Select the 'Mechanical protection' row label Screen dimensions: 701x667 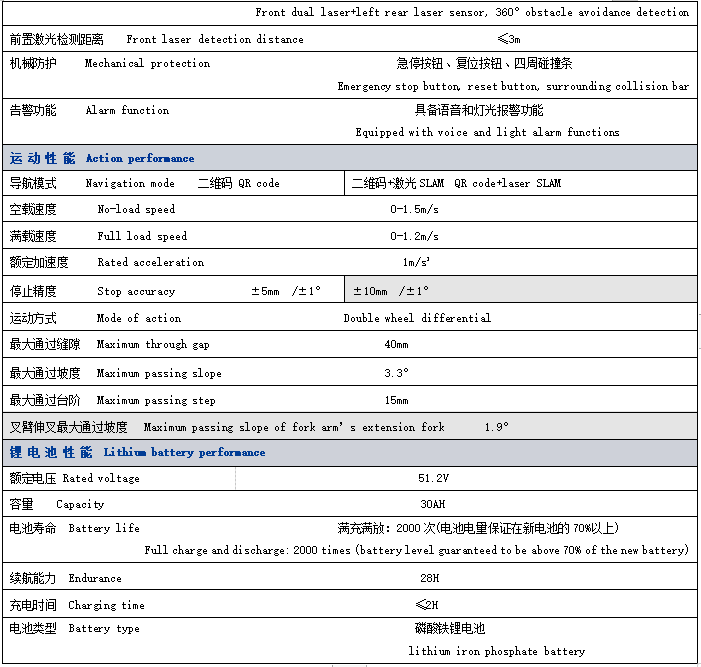click(x=147, y=63)
